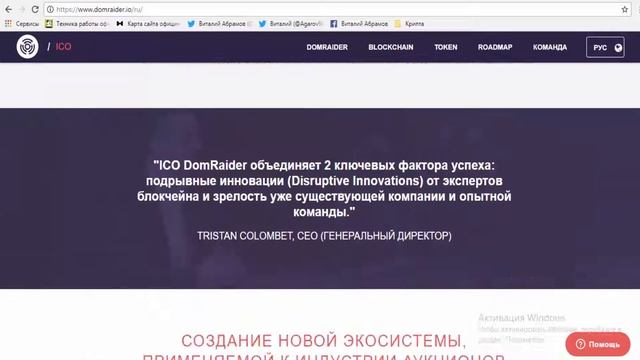Click the DomRaider round logo
The height and width of the screenshot is (360, 640).
point(27,47)
